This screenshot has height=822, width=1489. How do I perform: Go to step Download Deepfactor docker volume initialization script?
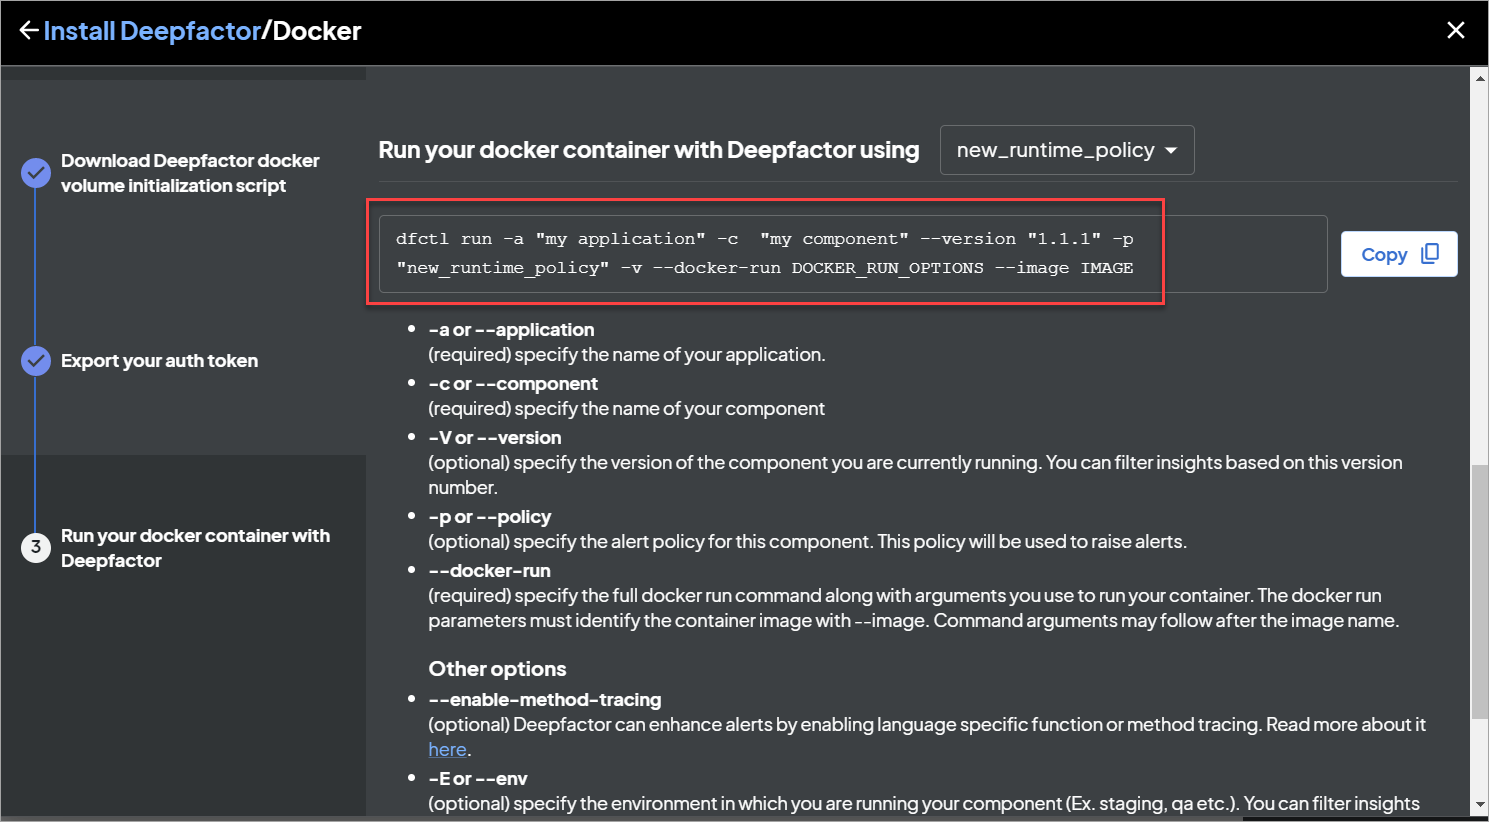coord(190,173)
